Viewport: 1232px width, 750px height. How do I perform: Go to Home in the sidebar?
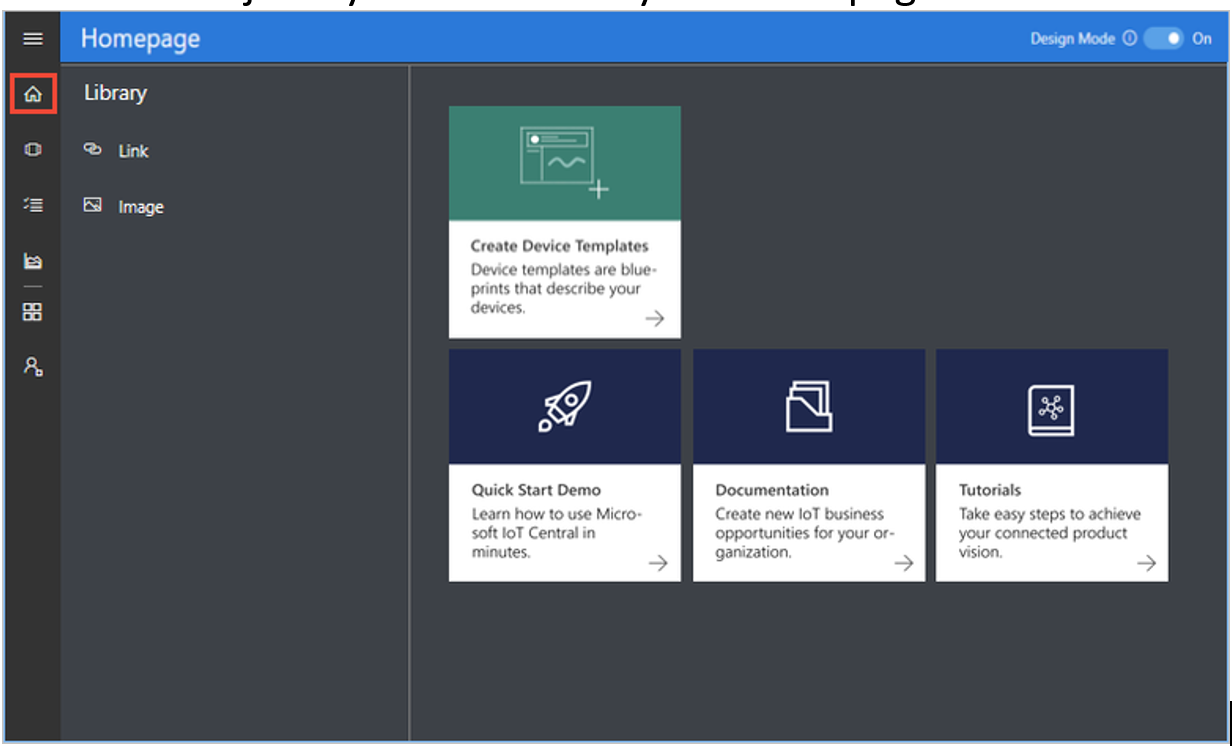[33, 94]
